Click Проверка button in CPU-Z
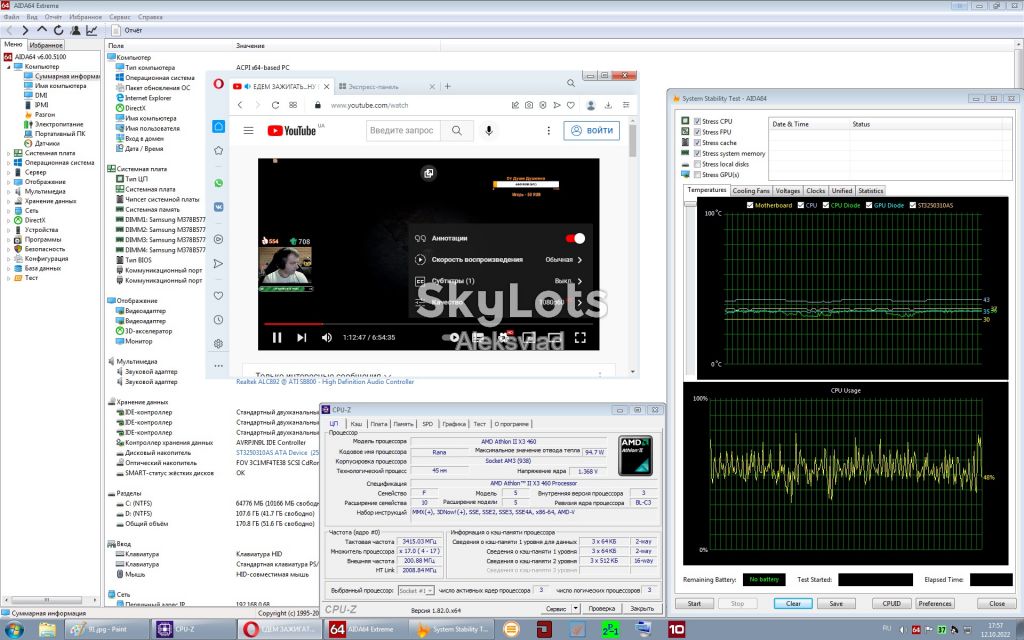 coord(601,609)
